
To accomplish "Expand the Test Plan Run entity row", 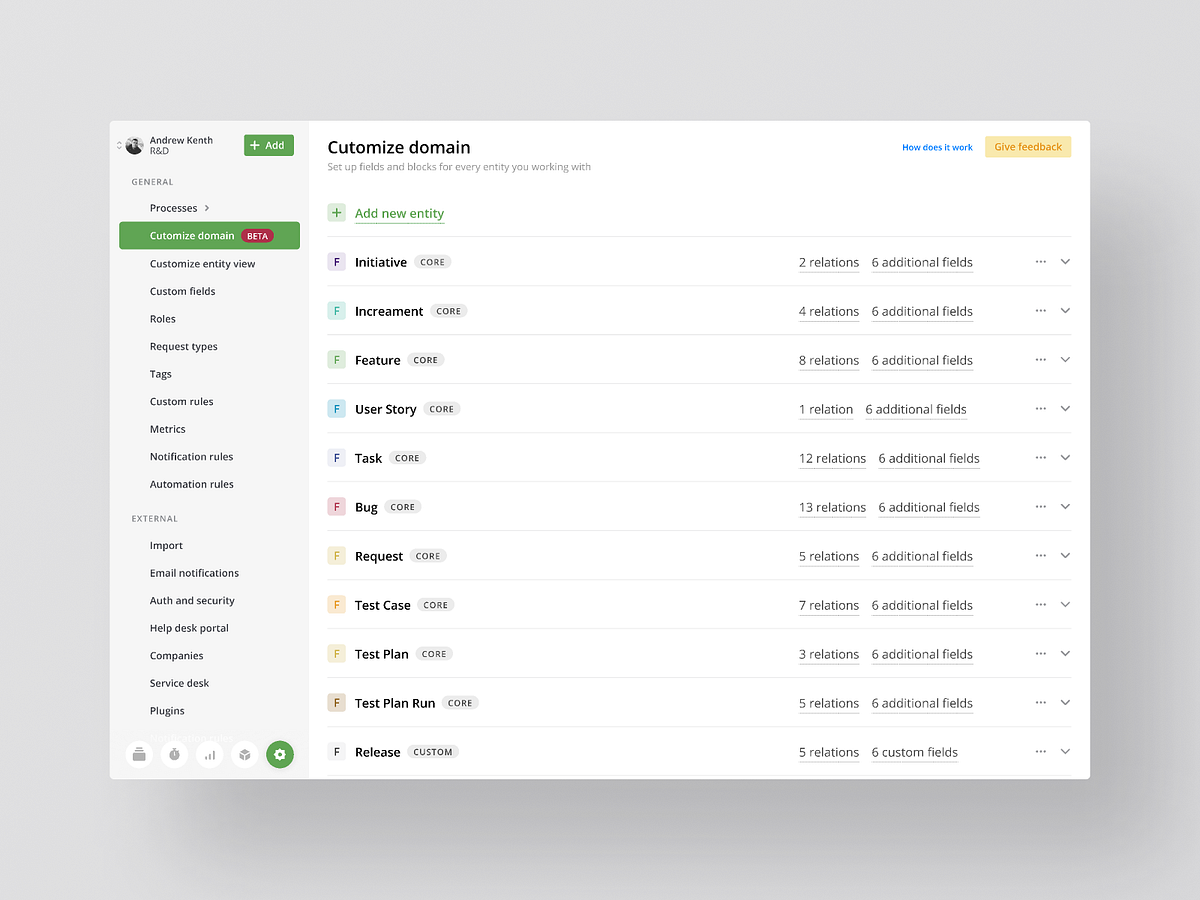I will [x=1065, y=703].
